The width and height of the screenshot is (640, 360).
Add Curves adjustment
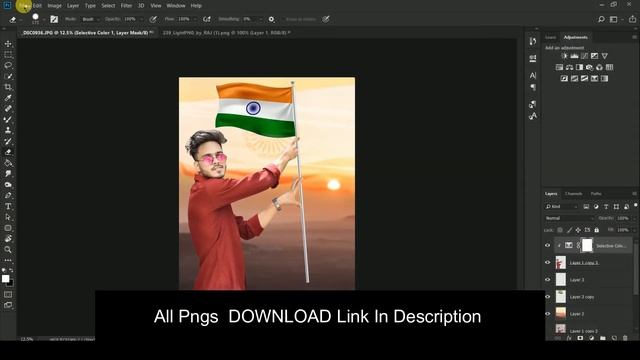point(584,56)
